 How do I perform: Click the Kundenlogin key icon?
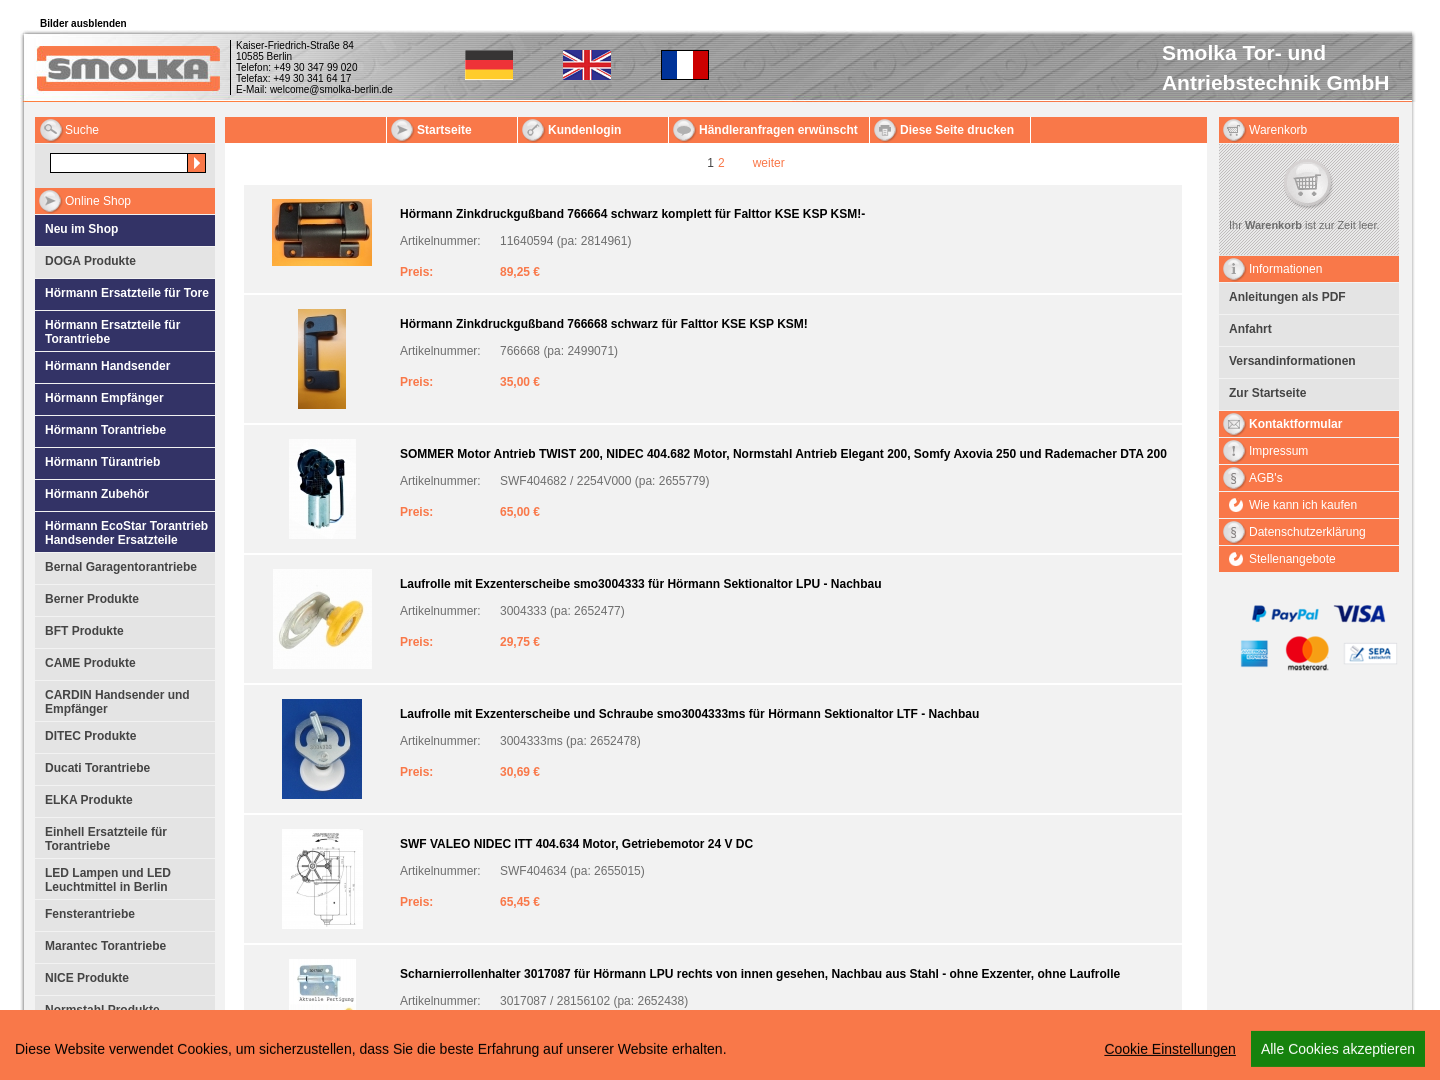(x=533, y=130)
